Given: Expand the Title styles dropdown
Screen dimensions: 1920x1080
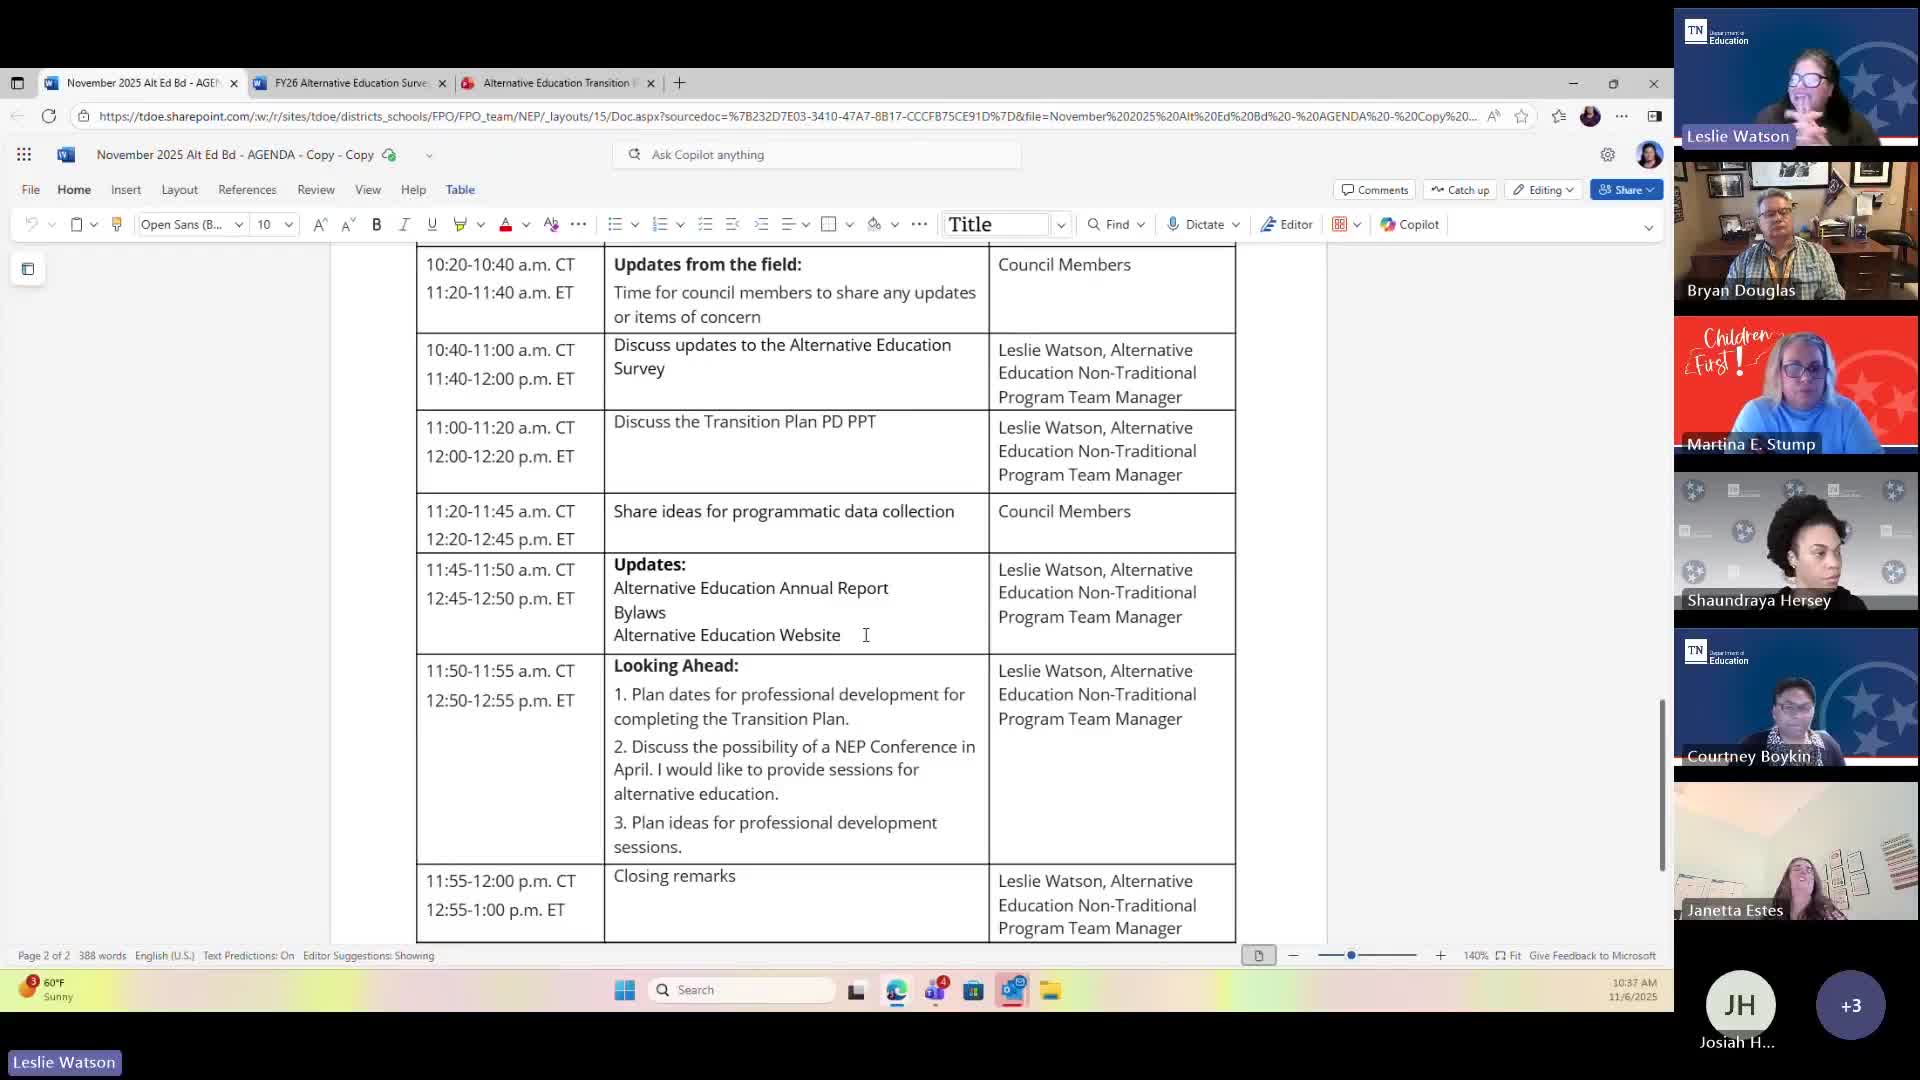Looking at the screenshot, I should pos(1061,225).
